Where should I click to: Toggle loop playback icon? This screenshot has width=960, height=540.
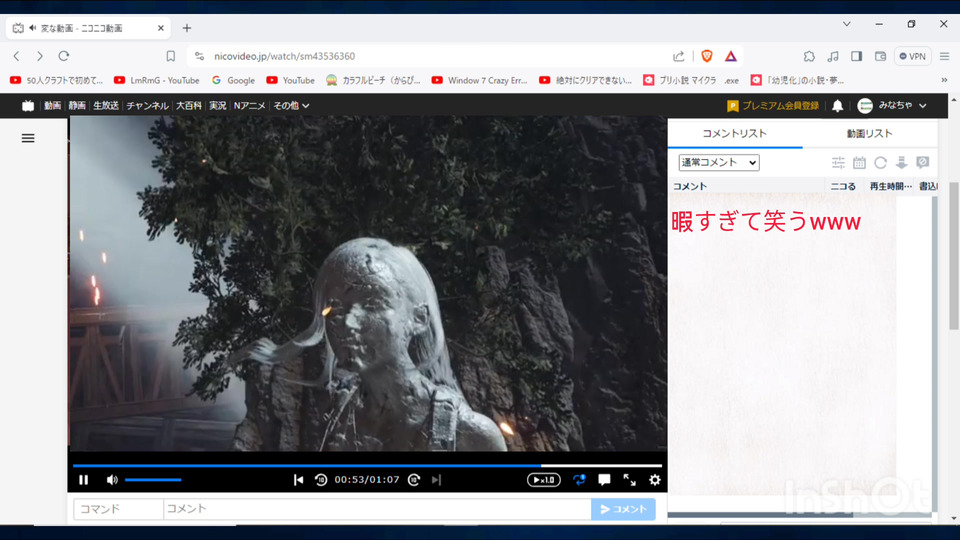click(x=579, y=480)
